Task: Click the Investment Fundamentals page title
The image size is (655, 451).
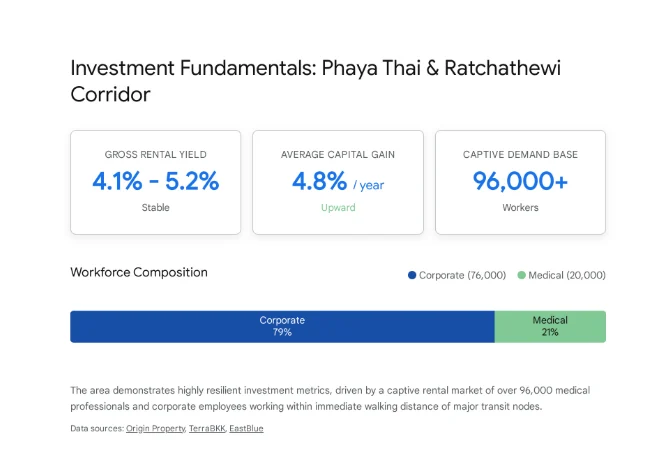Action: pos(316,81)
